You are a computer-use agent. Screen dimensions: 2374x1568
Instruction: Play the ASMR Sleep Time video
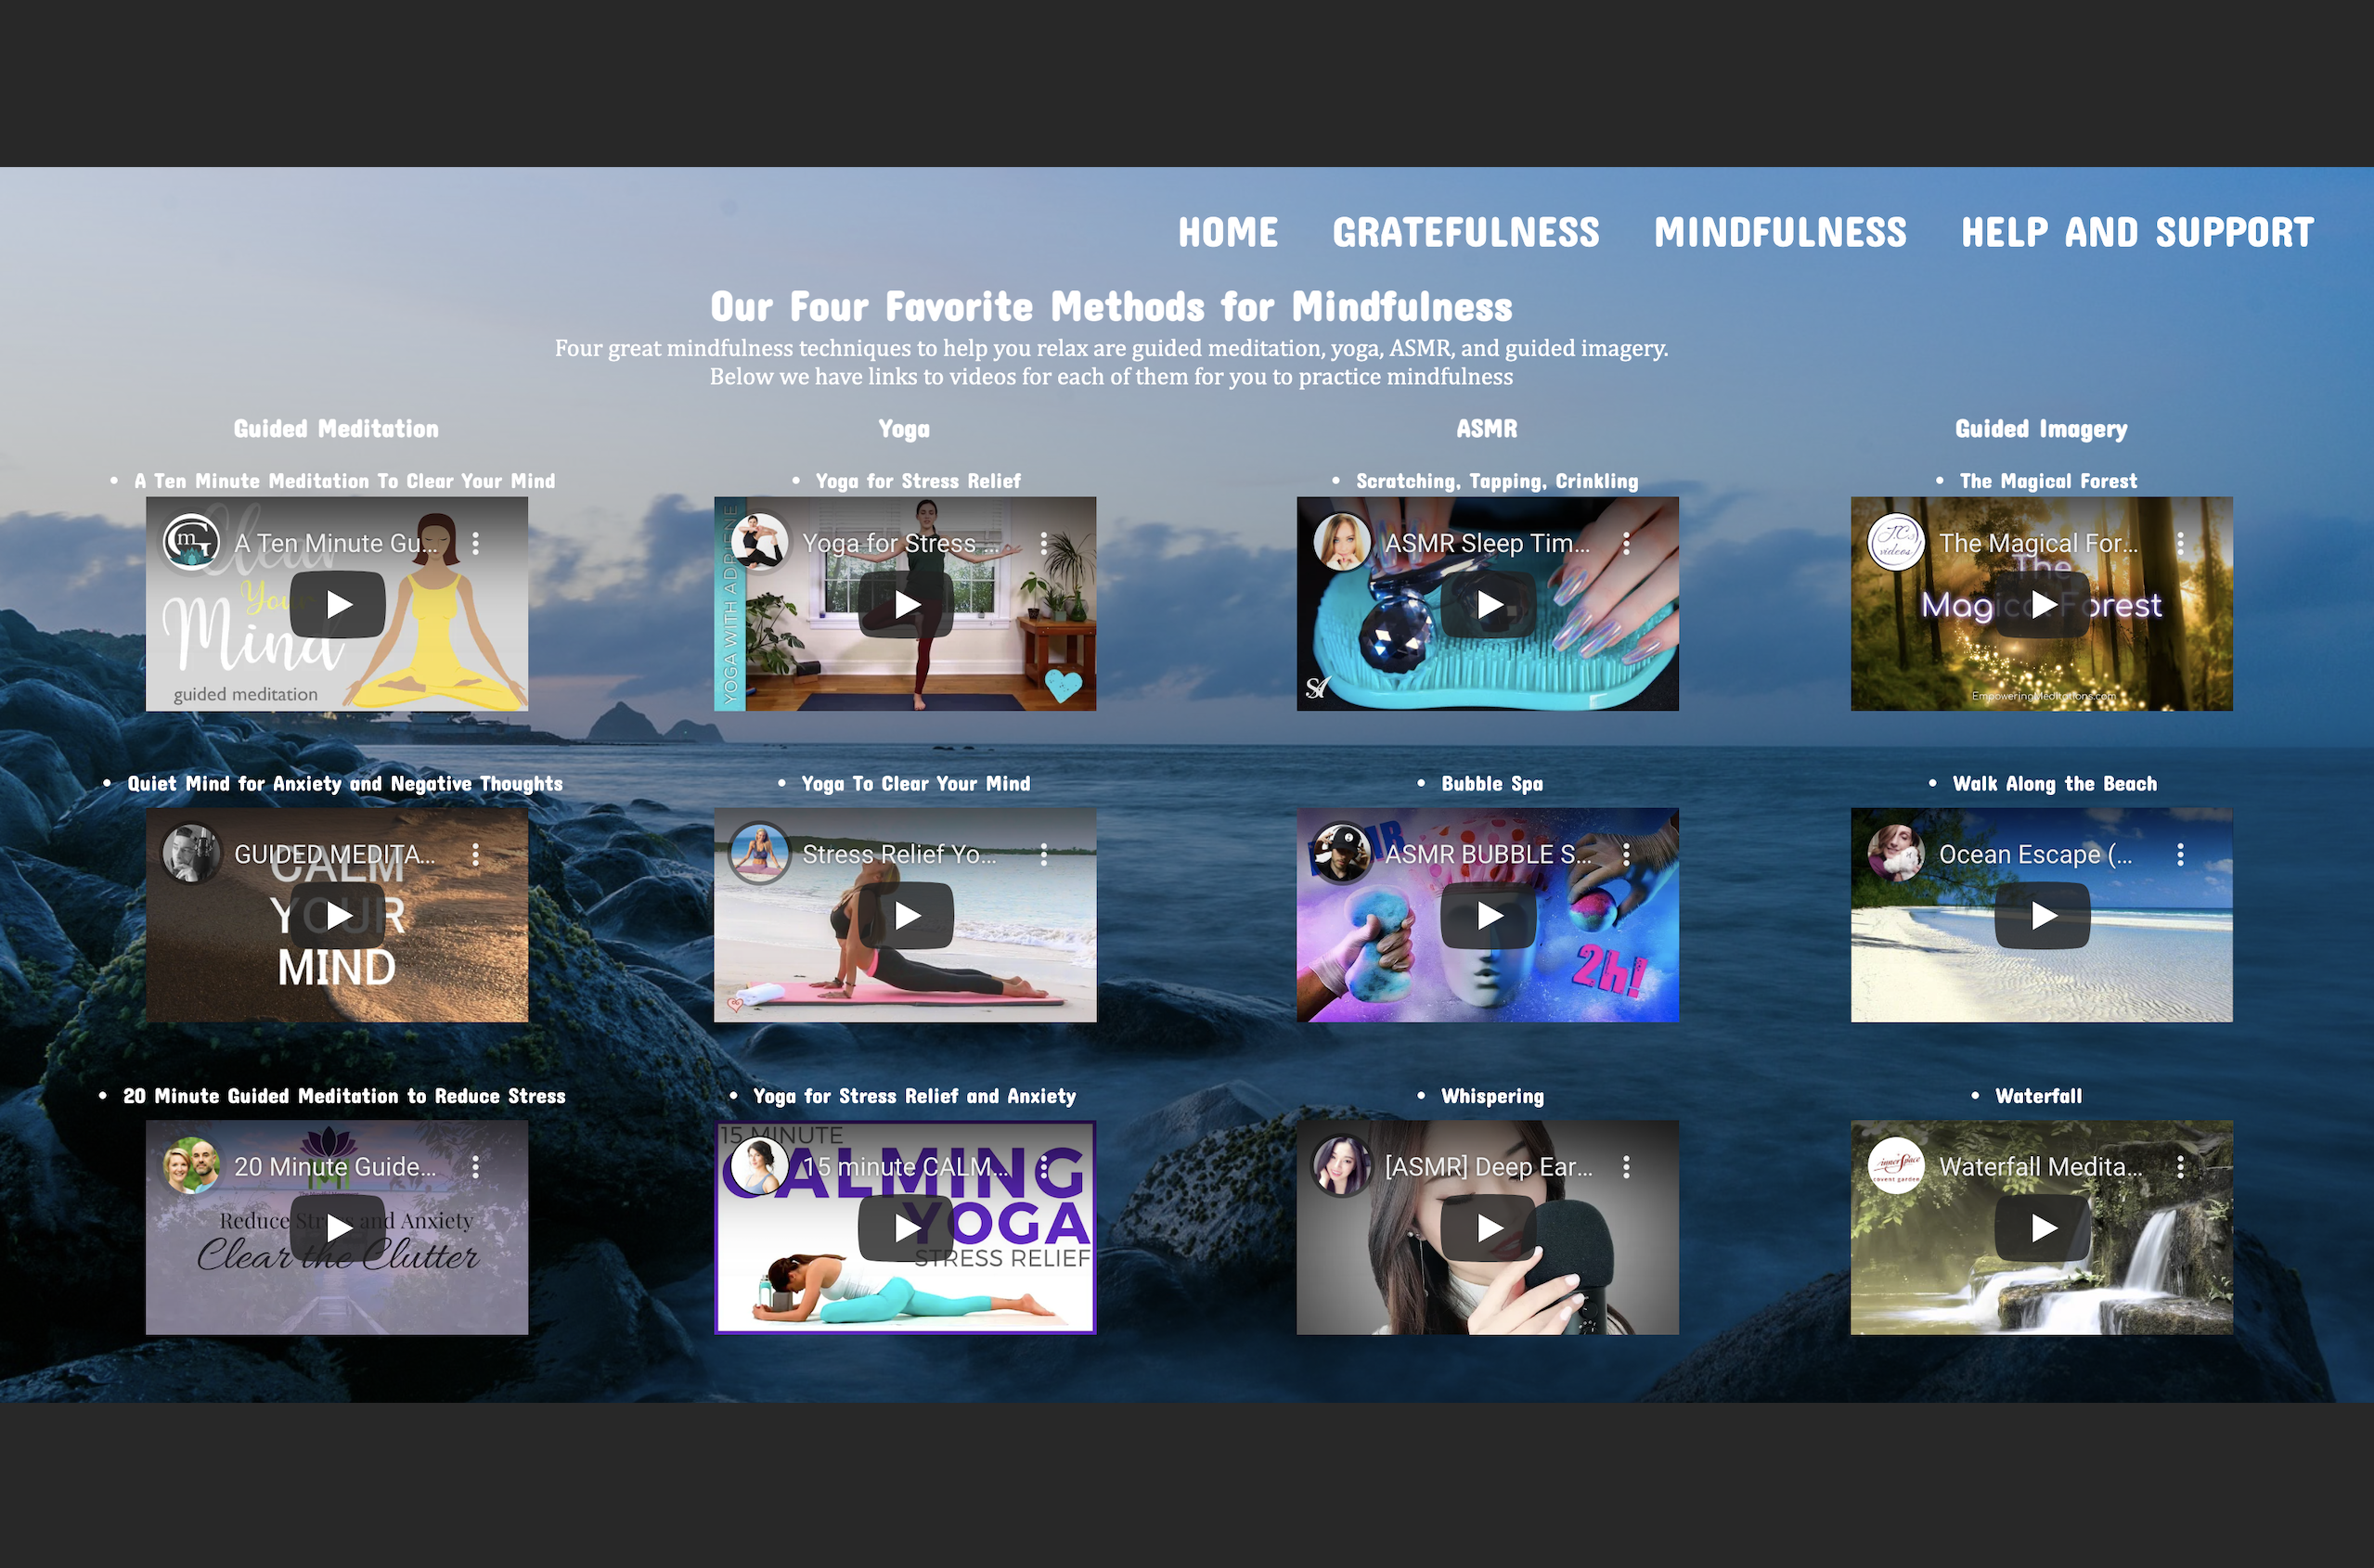click(x=1488, y=604)
